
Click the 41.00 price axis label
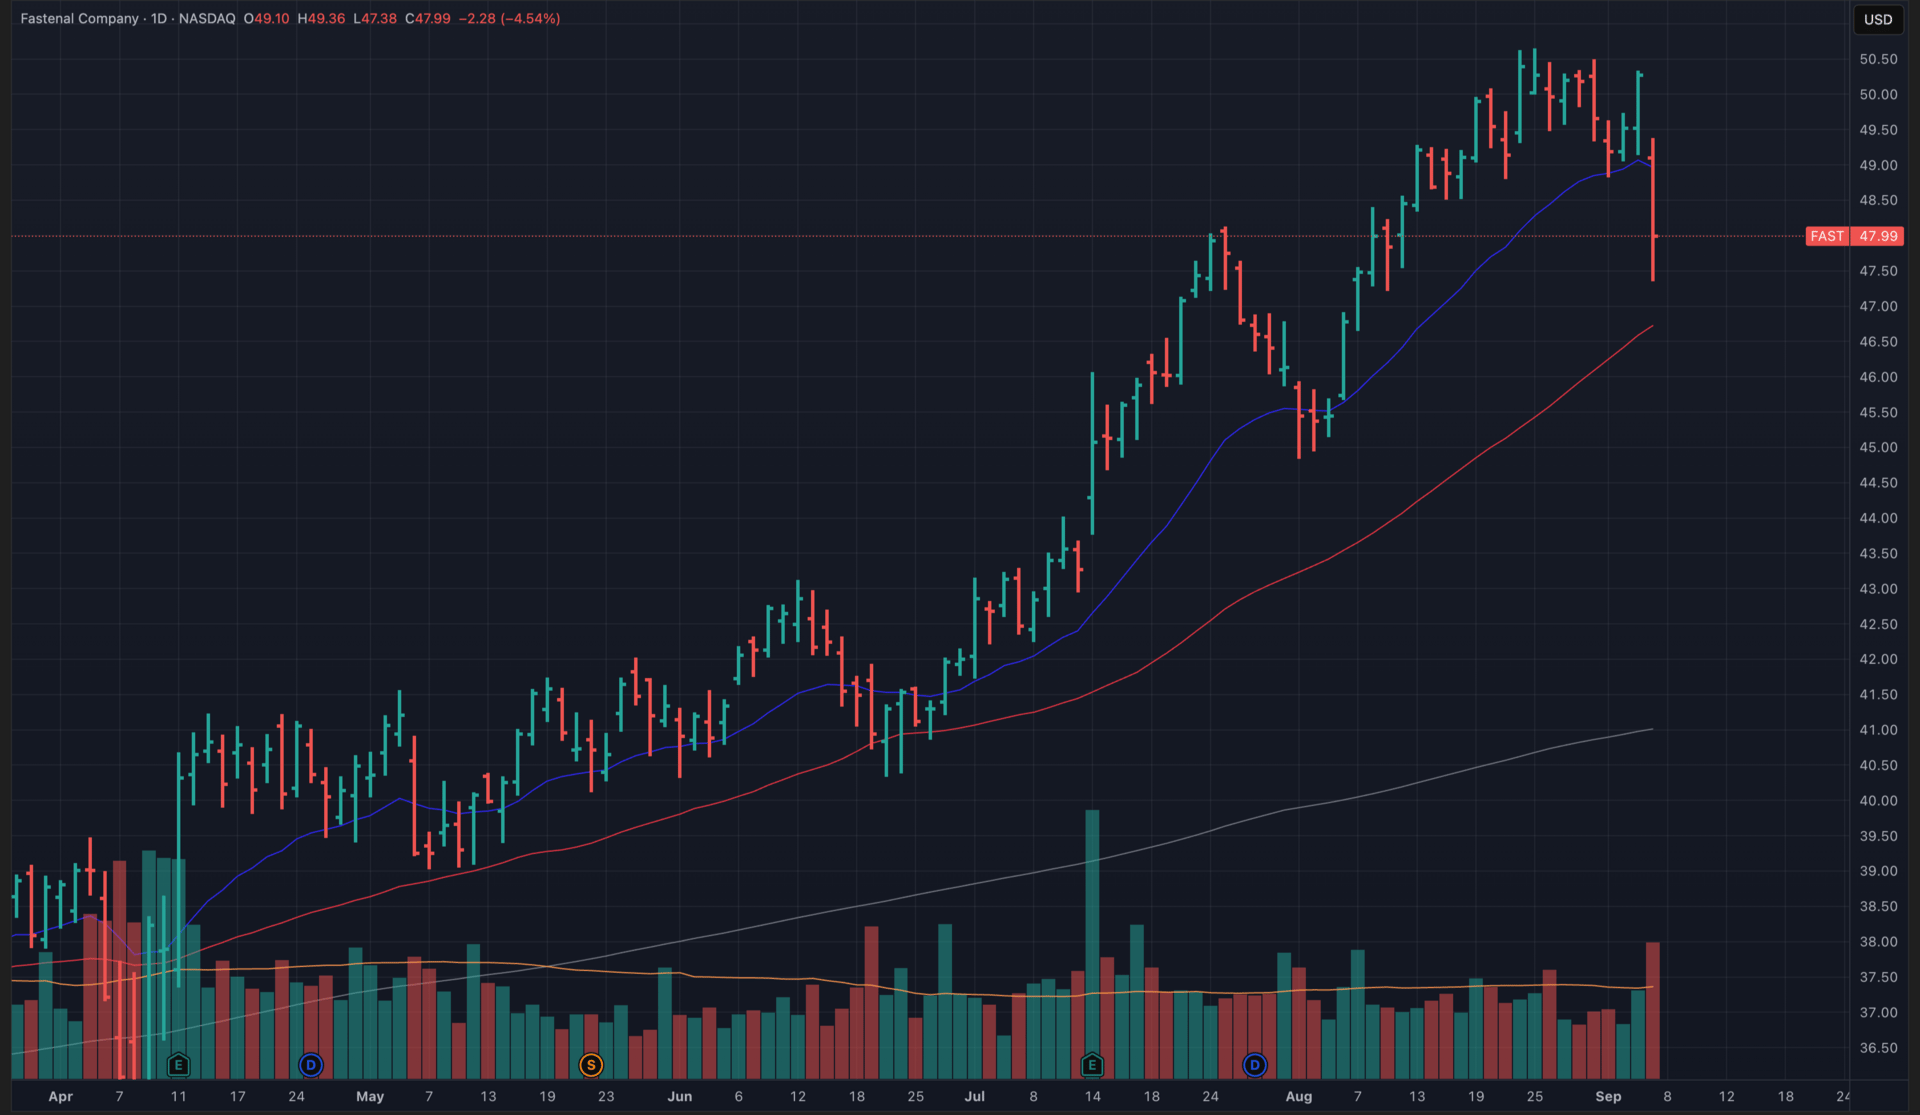pos(1877,730)
